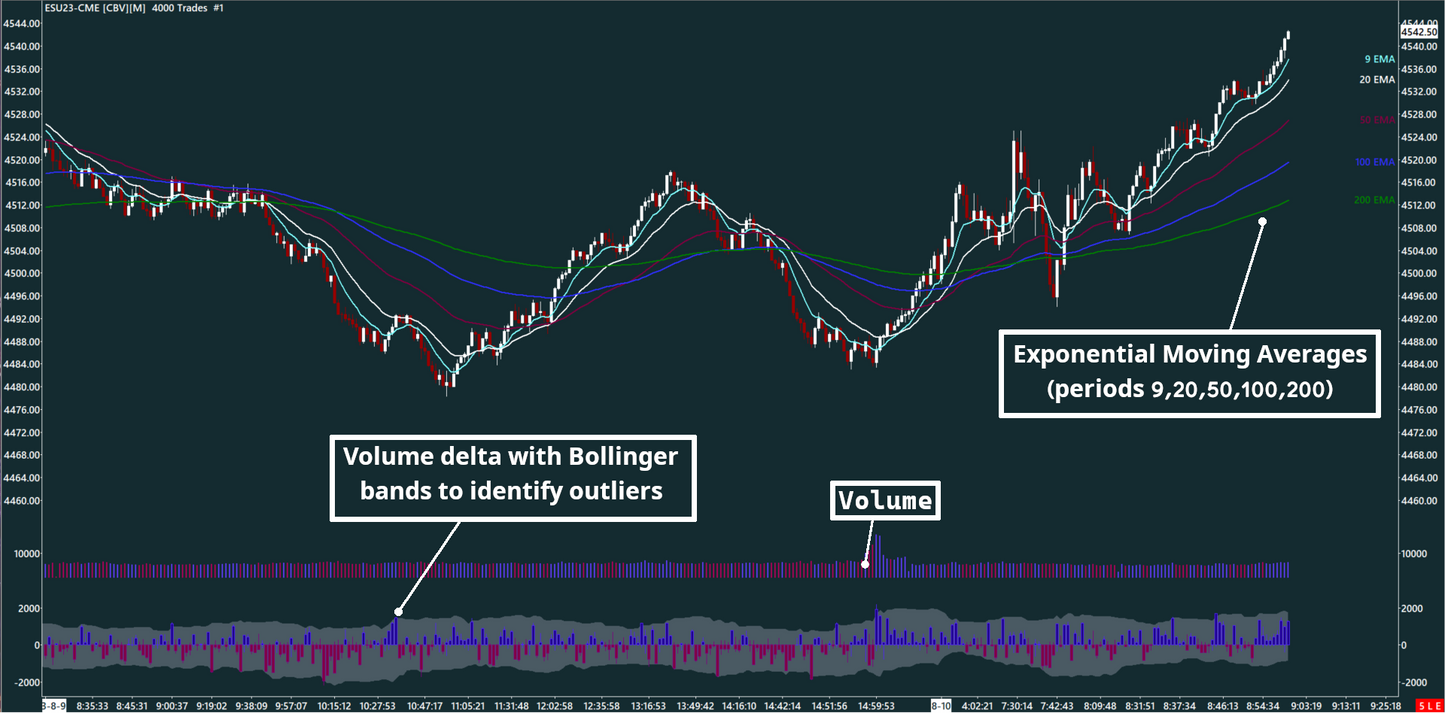Click the Volume annotation label
1445x713 pixels.
[x=884, y=500]
